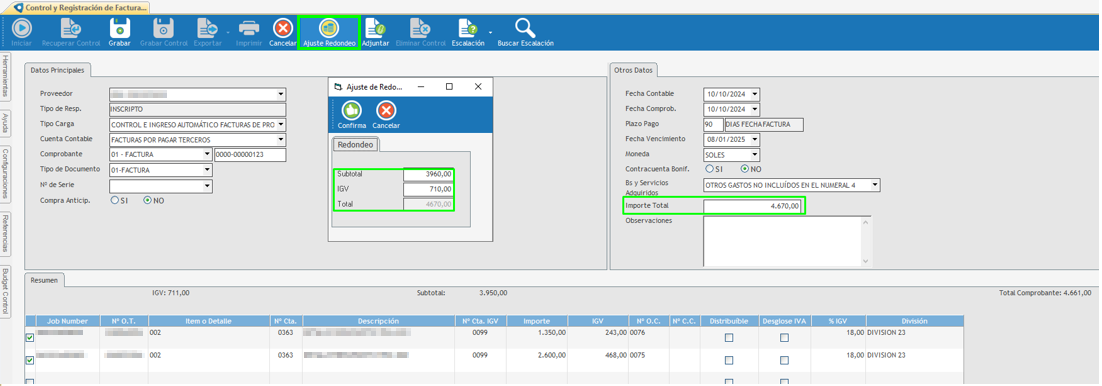Open the Tipo de Documento dropdown
This screenshot has width=1102, height=386.
pyautogui.click(x=207, y=170)
